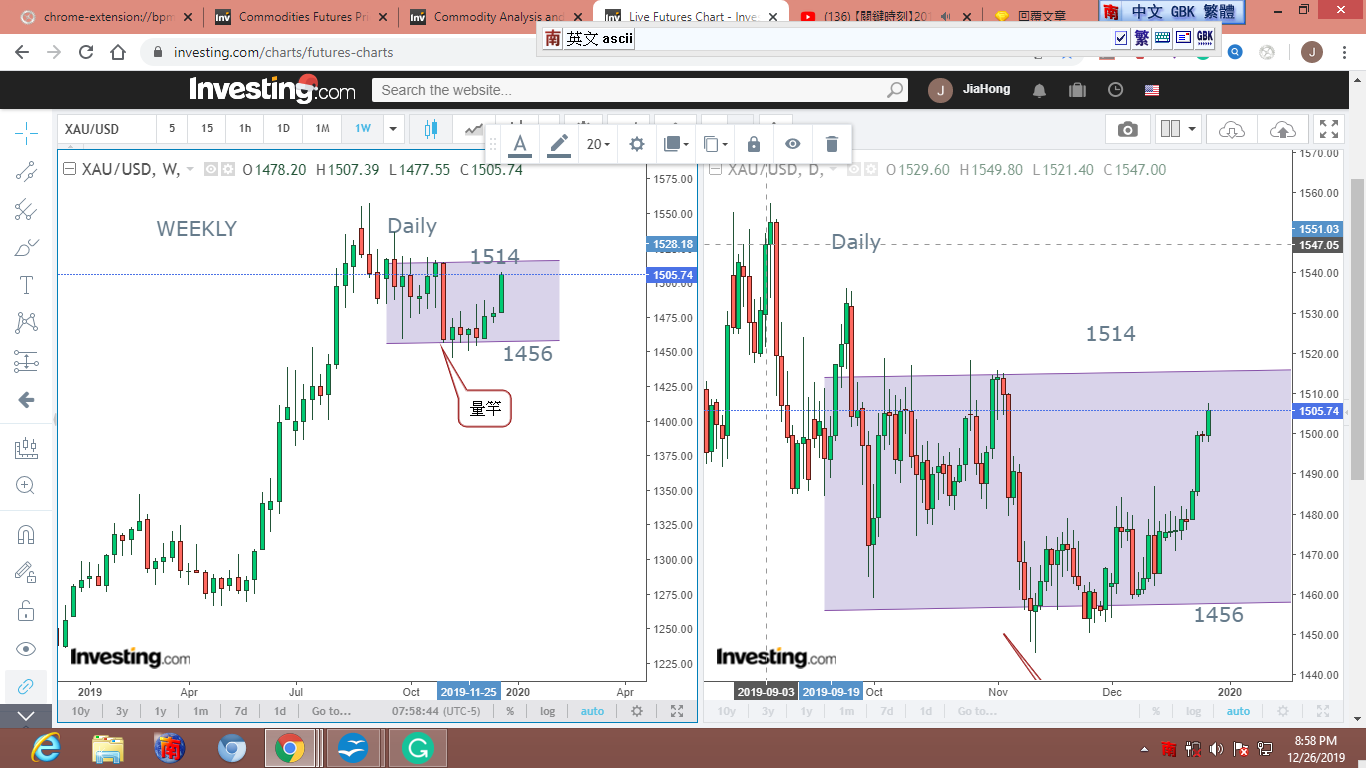Viewport: 1366px width, 768px height.
Task: Toggle log scale on the weekly chart
Action: (x=547, y=711)
